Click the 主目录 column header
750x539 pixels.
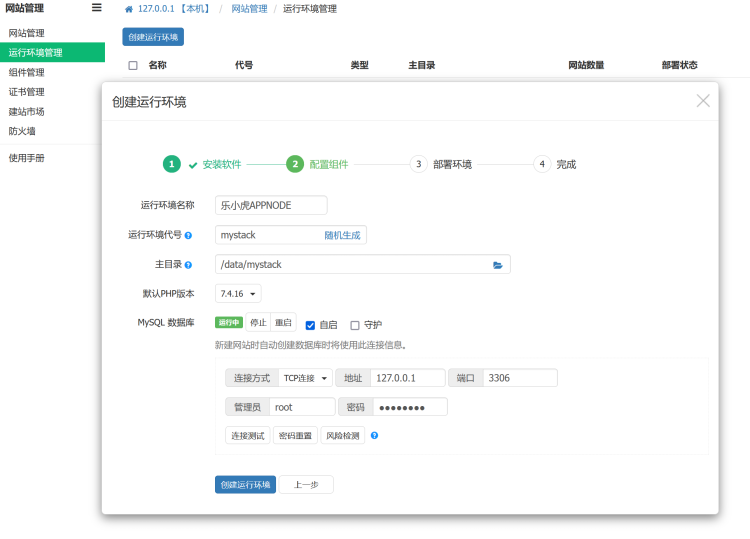pos(422,66)
